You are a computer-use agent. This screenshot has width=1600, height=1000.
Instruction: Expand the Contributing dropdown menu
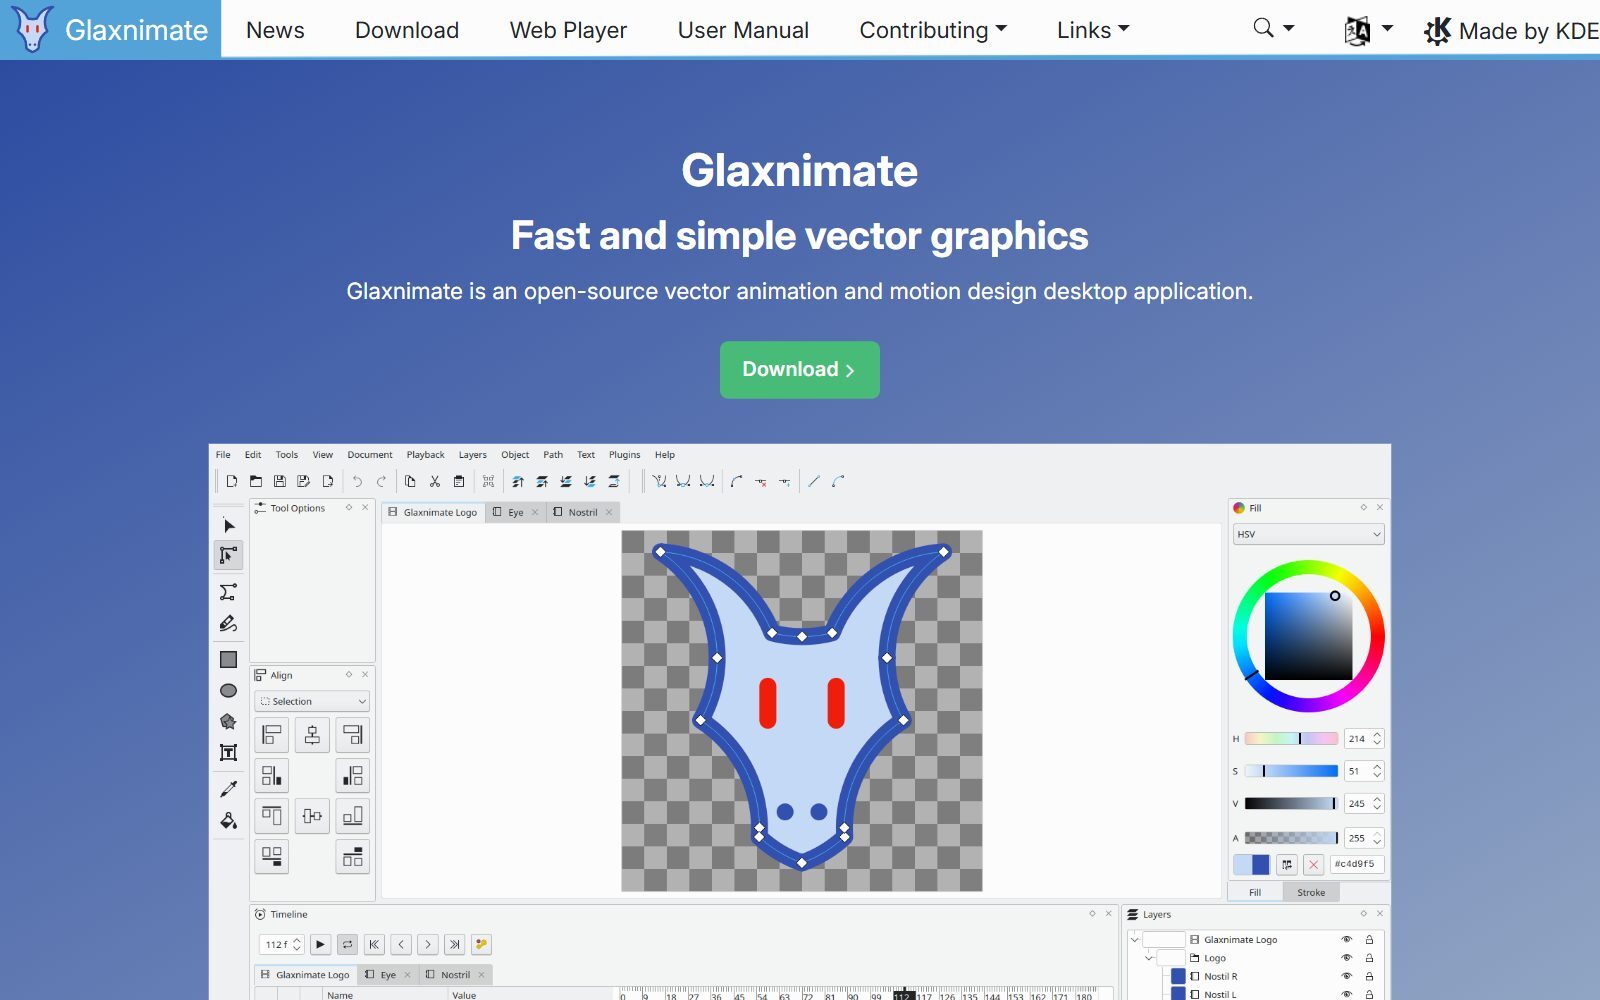[933, 31]
